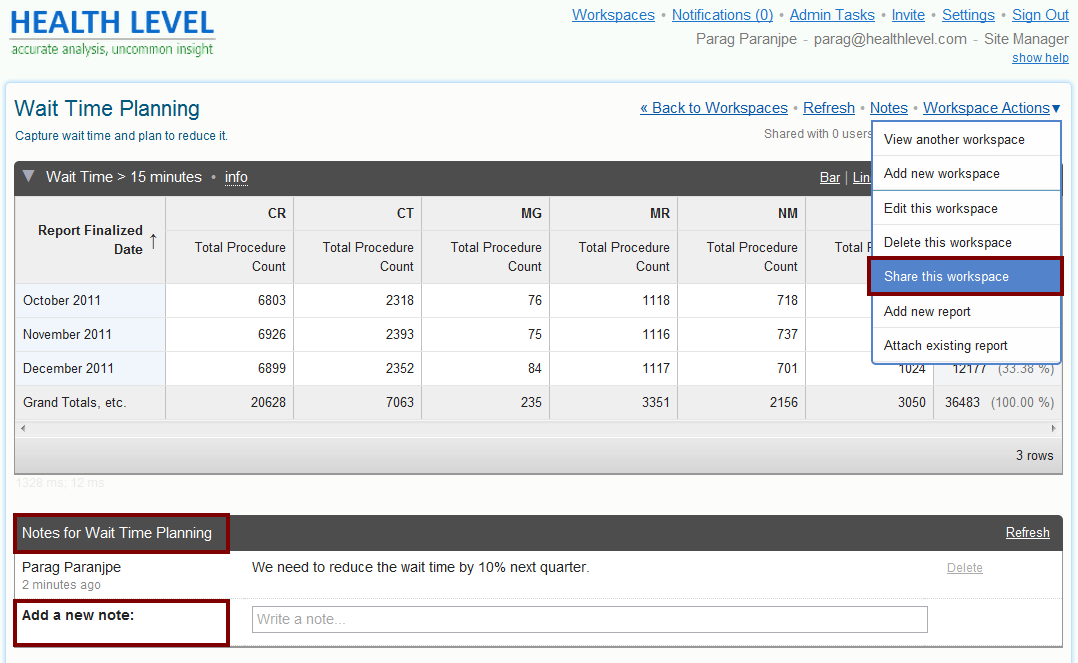This screenshot has height=663, width=1078.
Task: Refresh the notes section
Action: (1027, 533)
